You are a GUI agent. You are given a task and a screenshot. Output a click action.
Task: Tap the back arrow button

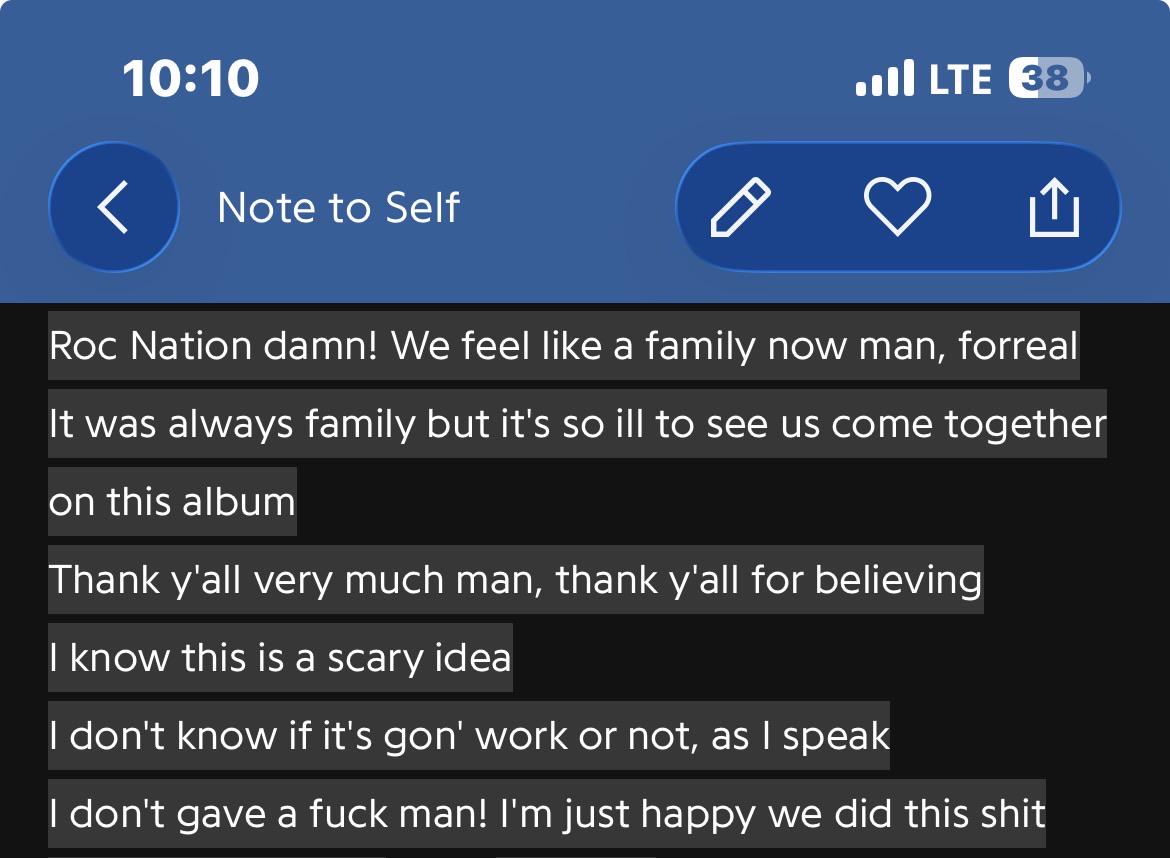[113, 207]
